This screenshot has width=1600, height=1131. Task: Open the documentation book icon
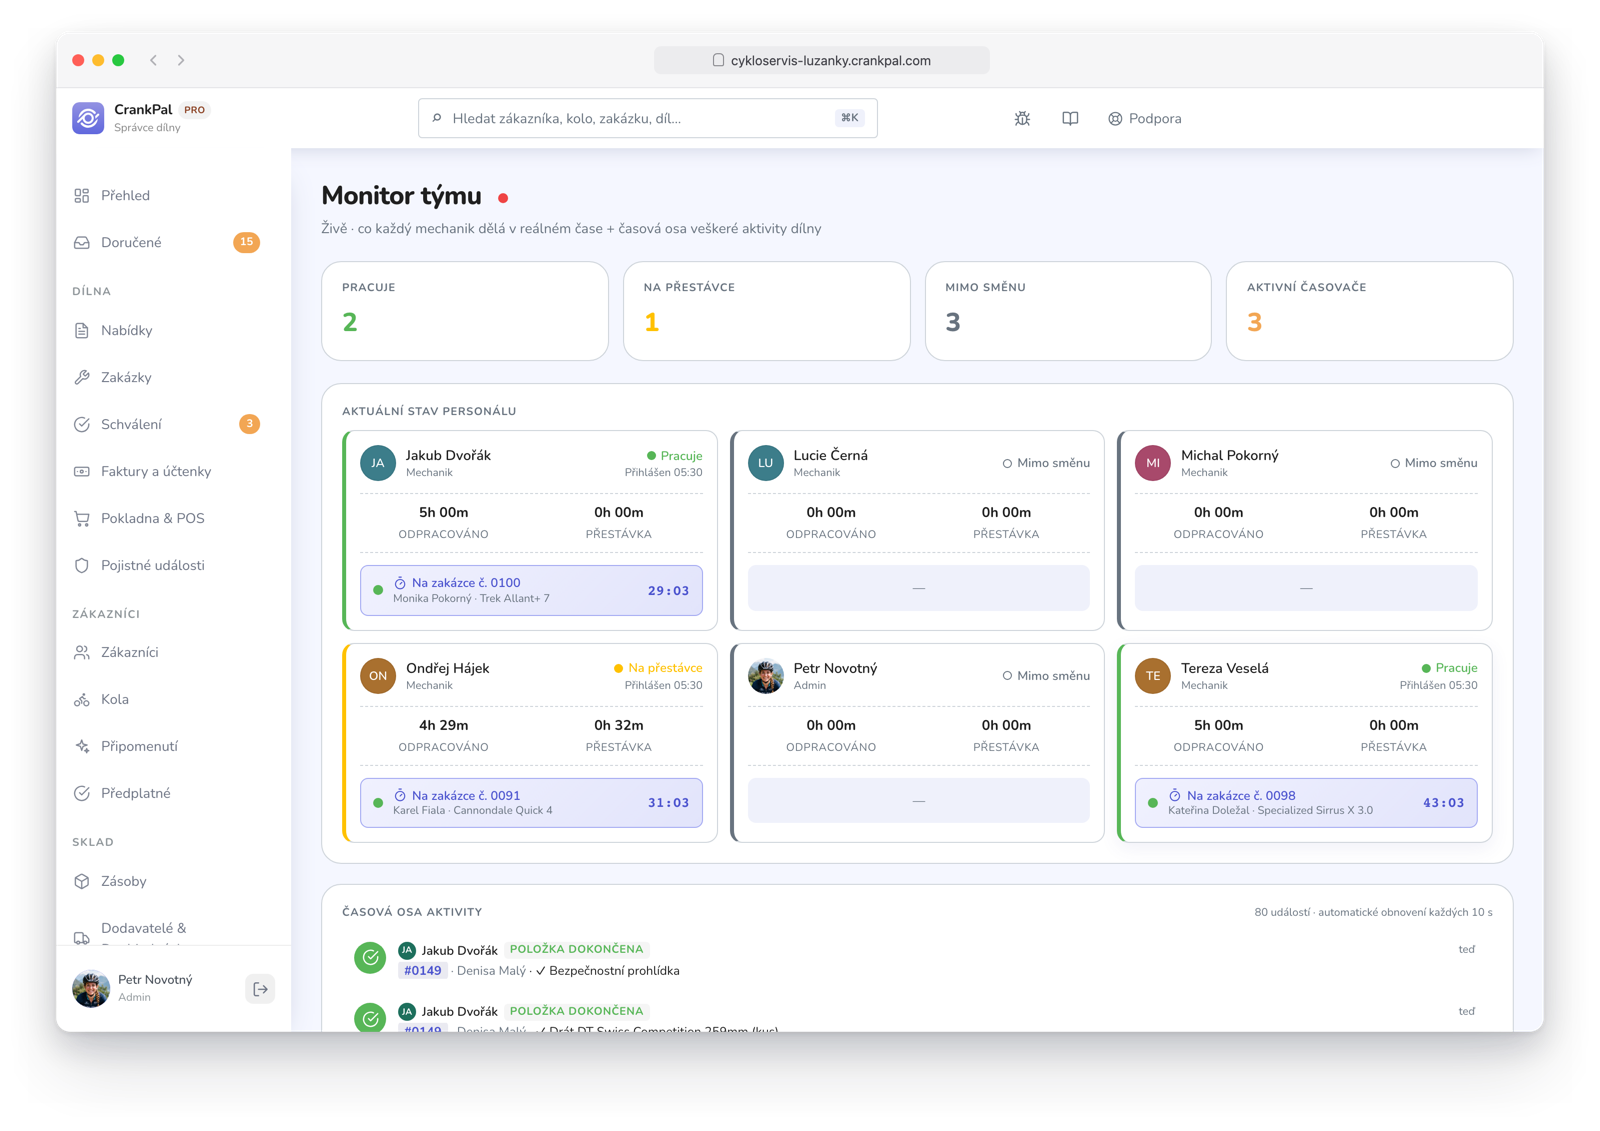[1070, 118]
